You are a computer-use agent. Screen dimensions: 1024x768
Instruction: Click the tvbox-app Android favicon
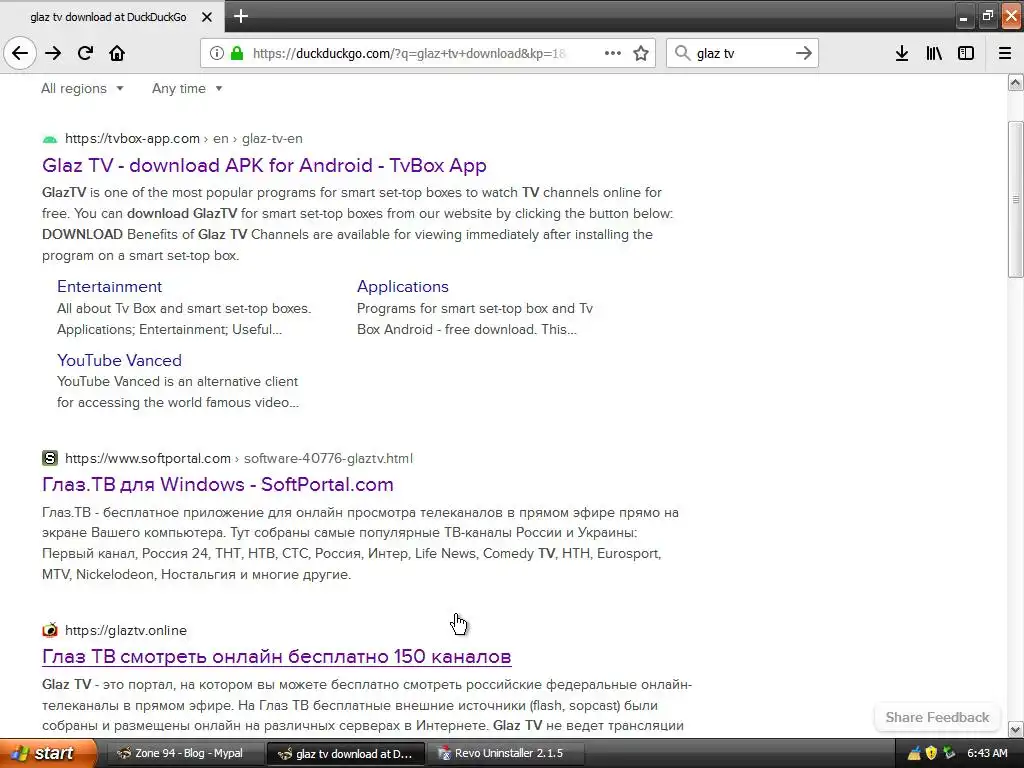[x=50, y=138]
